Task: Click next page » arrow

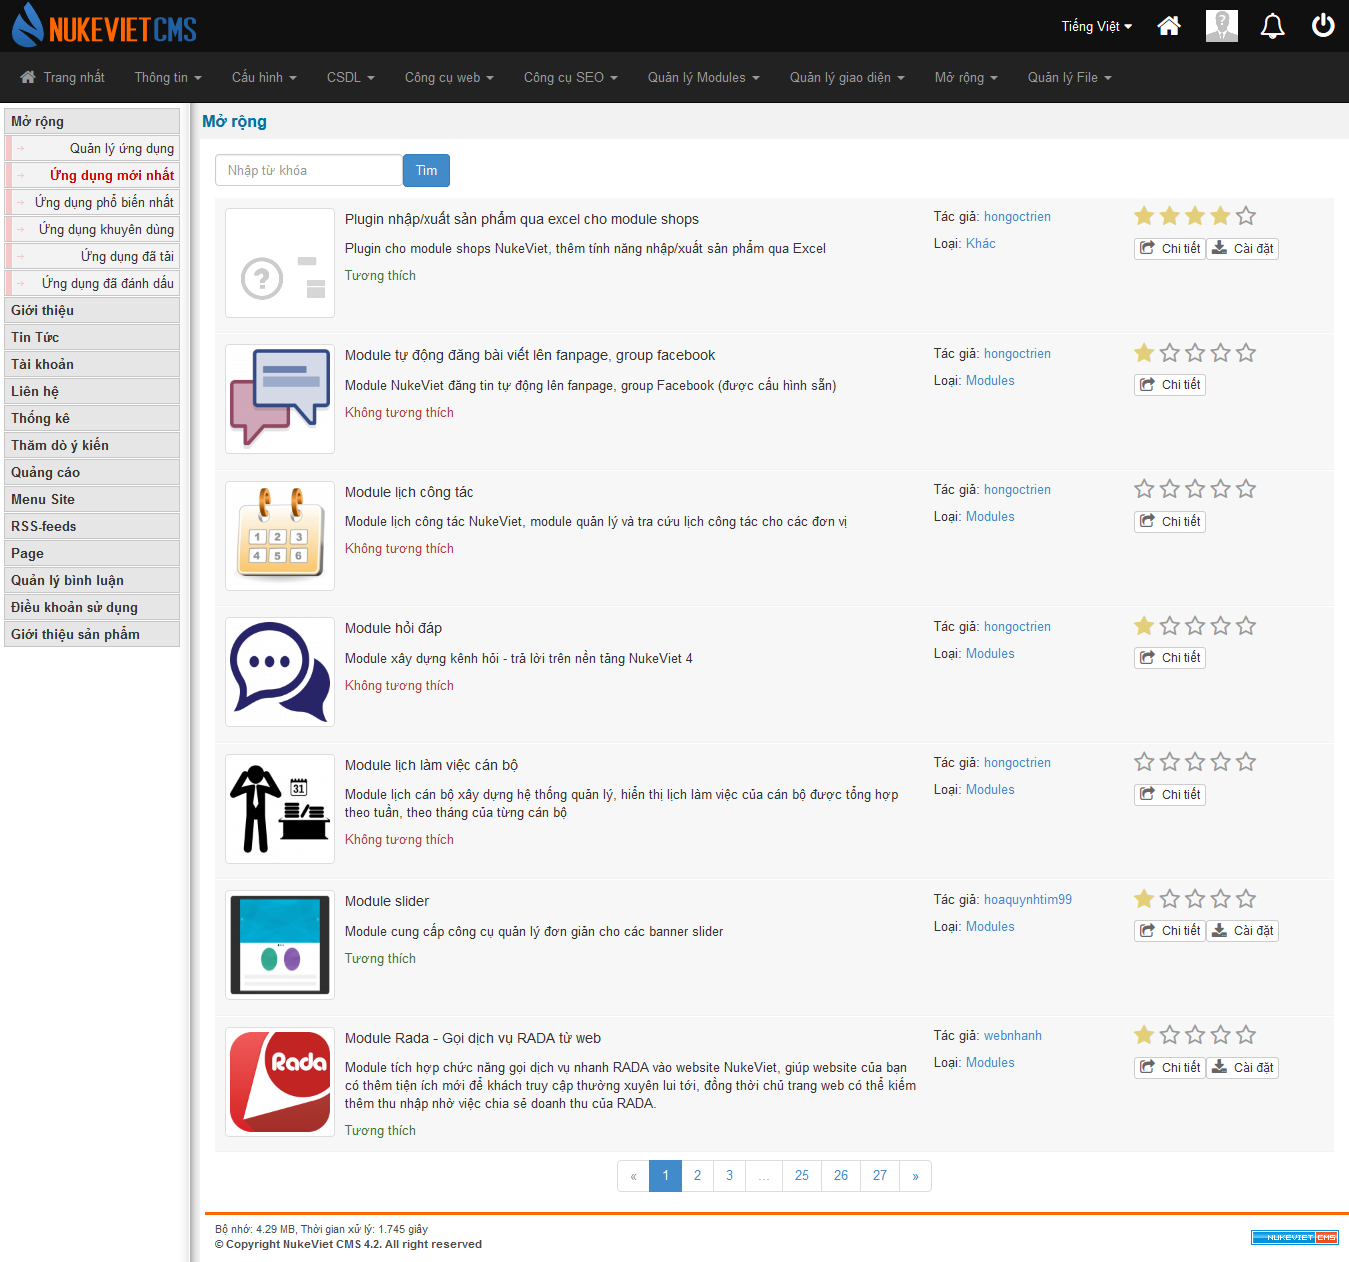Action: click(915, 1175)
